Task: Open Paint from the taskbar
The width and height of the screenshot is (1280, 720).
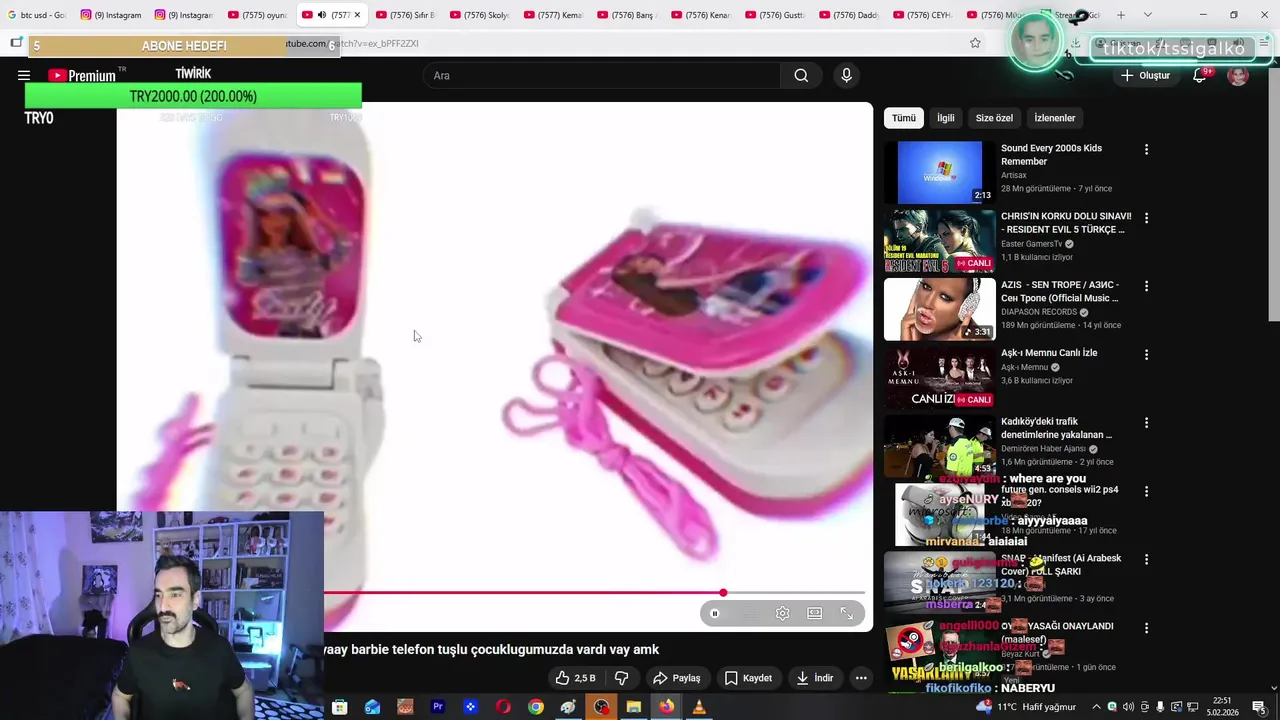Action: pos(568,707)
